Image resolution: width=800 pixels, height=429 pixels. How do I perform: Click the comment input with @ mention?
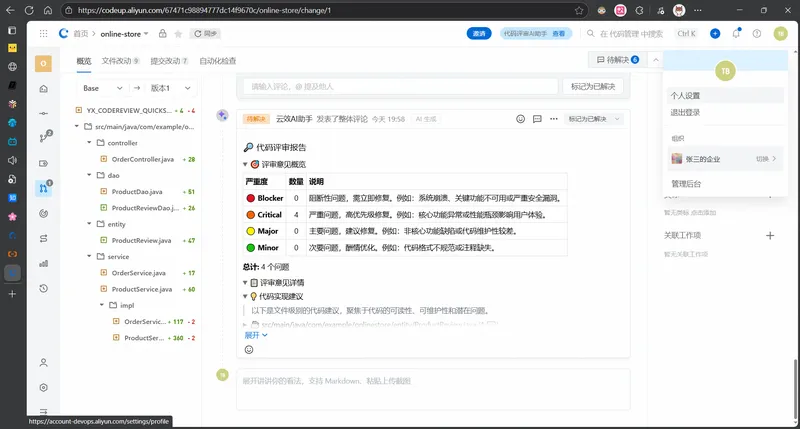coord(401,87)
